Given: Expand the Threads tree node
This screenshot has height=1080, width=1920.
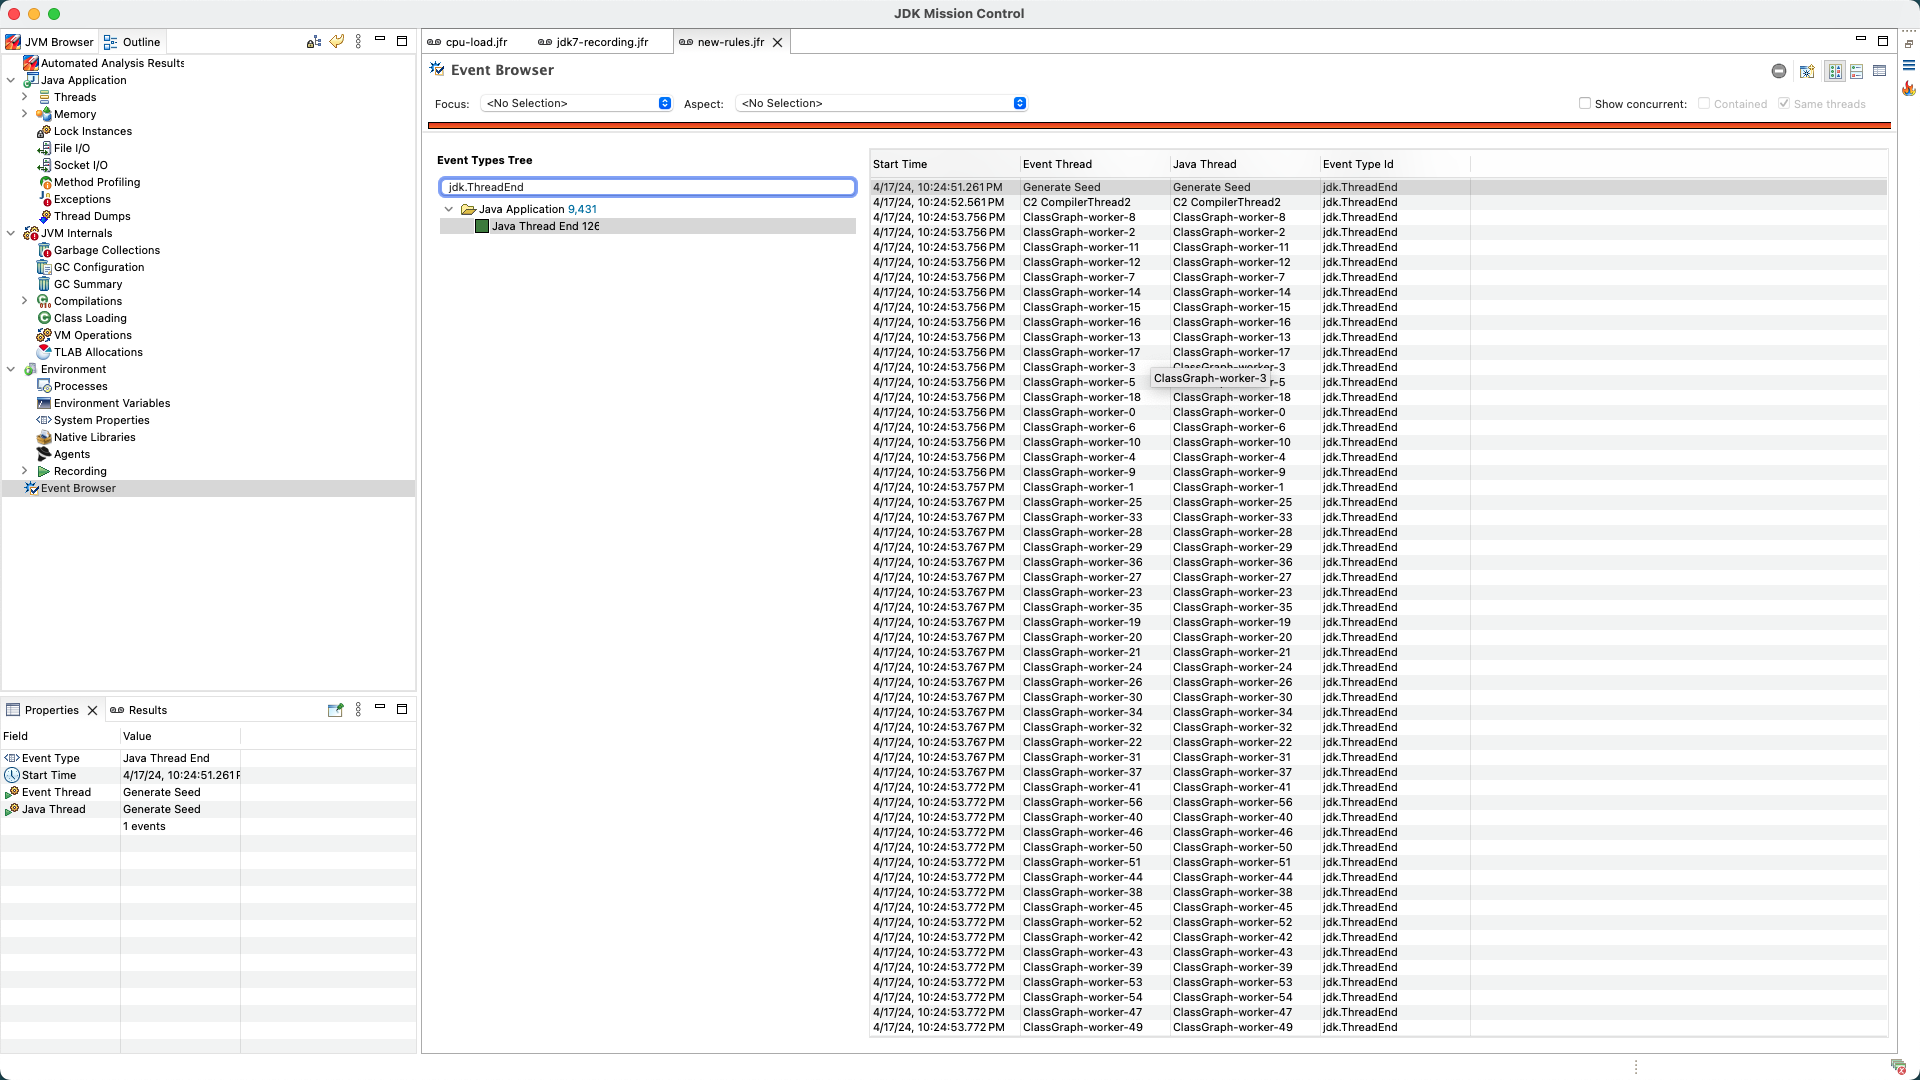Looking at the screenshot, I should 25,97.
